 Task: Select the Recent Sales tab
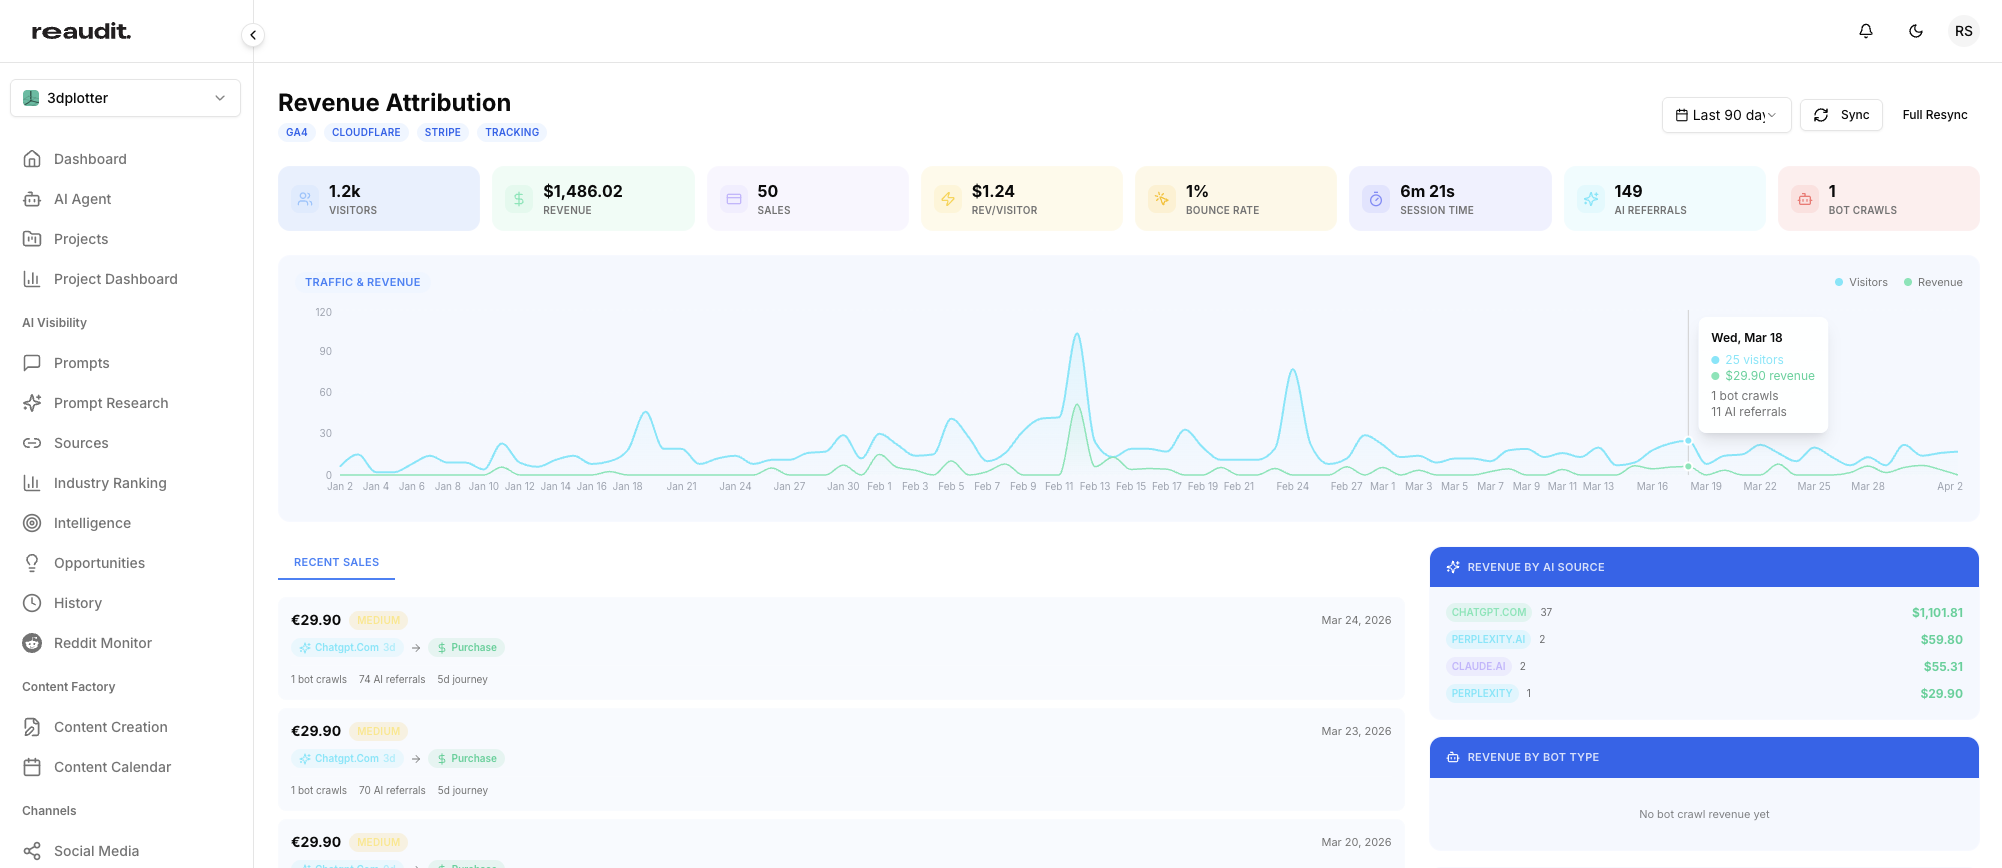(336, 562)
